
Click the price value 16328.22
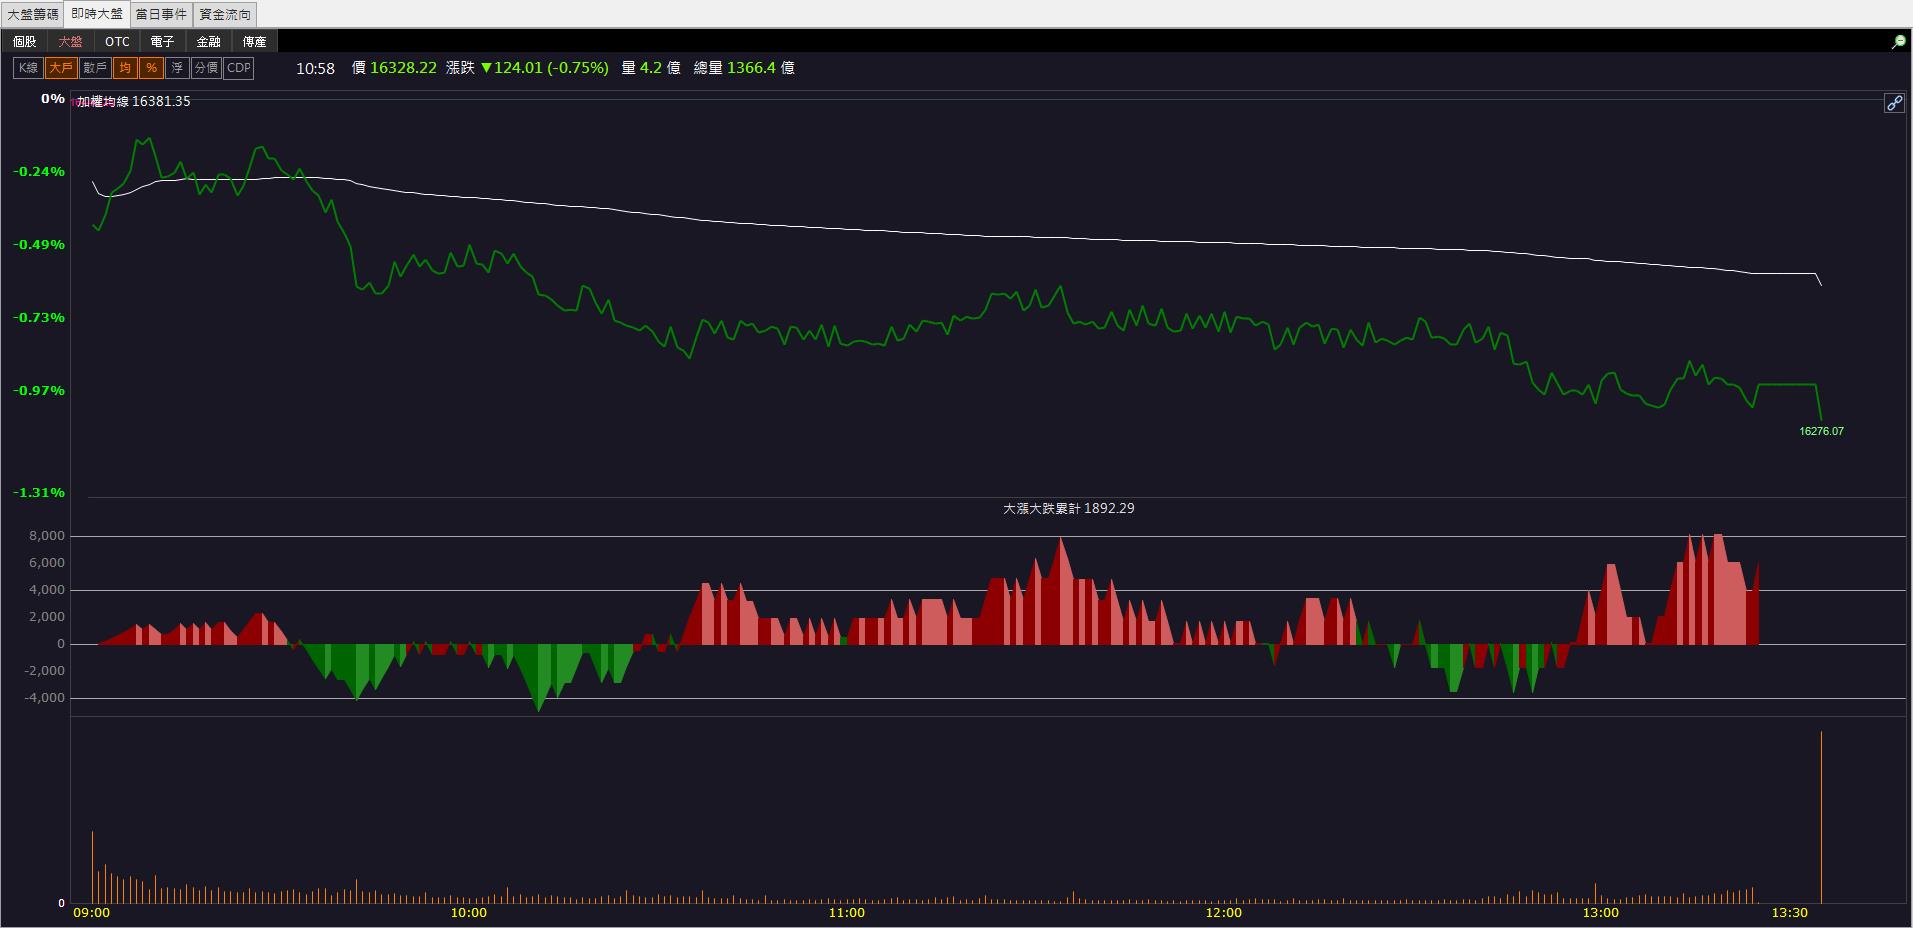pyautogui.click(x=403, y=68)
